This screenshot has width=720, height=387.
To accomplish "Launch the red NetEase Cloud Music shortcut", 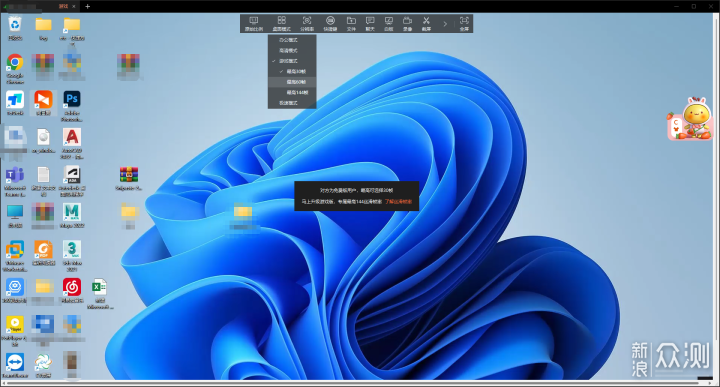I will pyautogui.click(x=72, y=291).
